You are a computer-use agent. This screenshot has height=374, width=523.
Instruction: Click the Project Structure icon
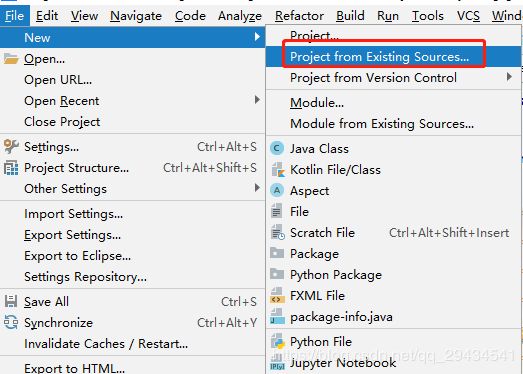11,168
